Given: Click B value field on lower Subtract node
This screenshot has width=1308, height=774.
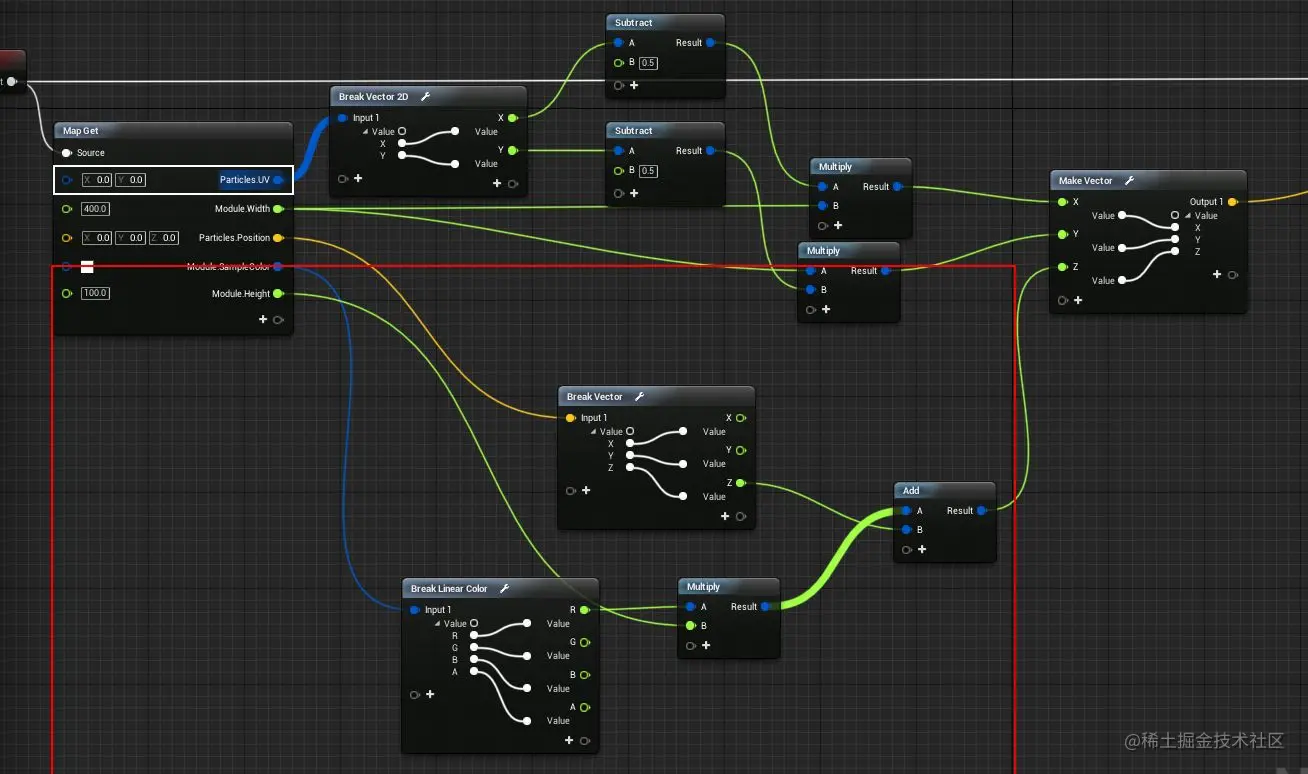Looking at the screenshot, I should (648, 171).
